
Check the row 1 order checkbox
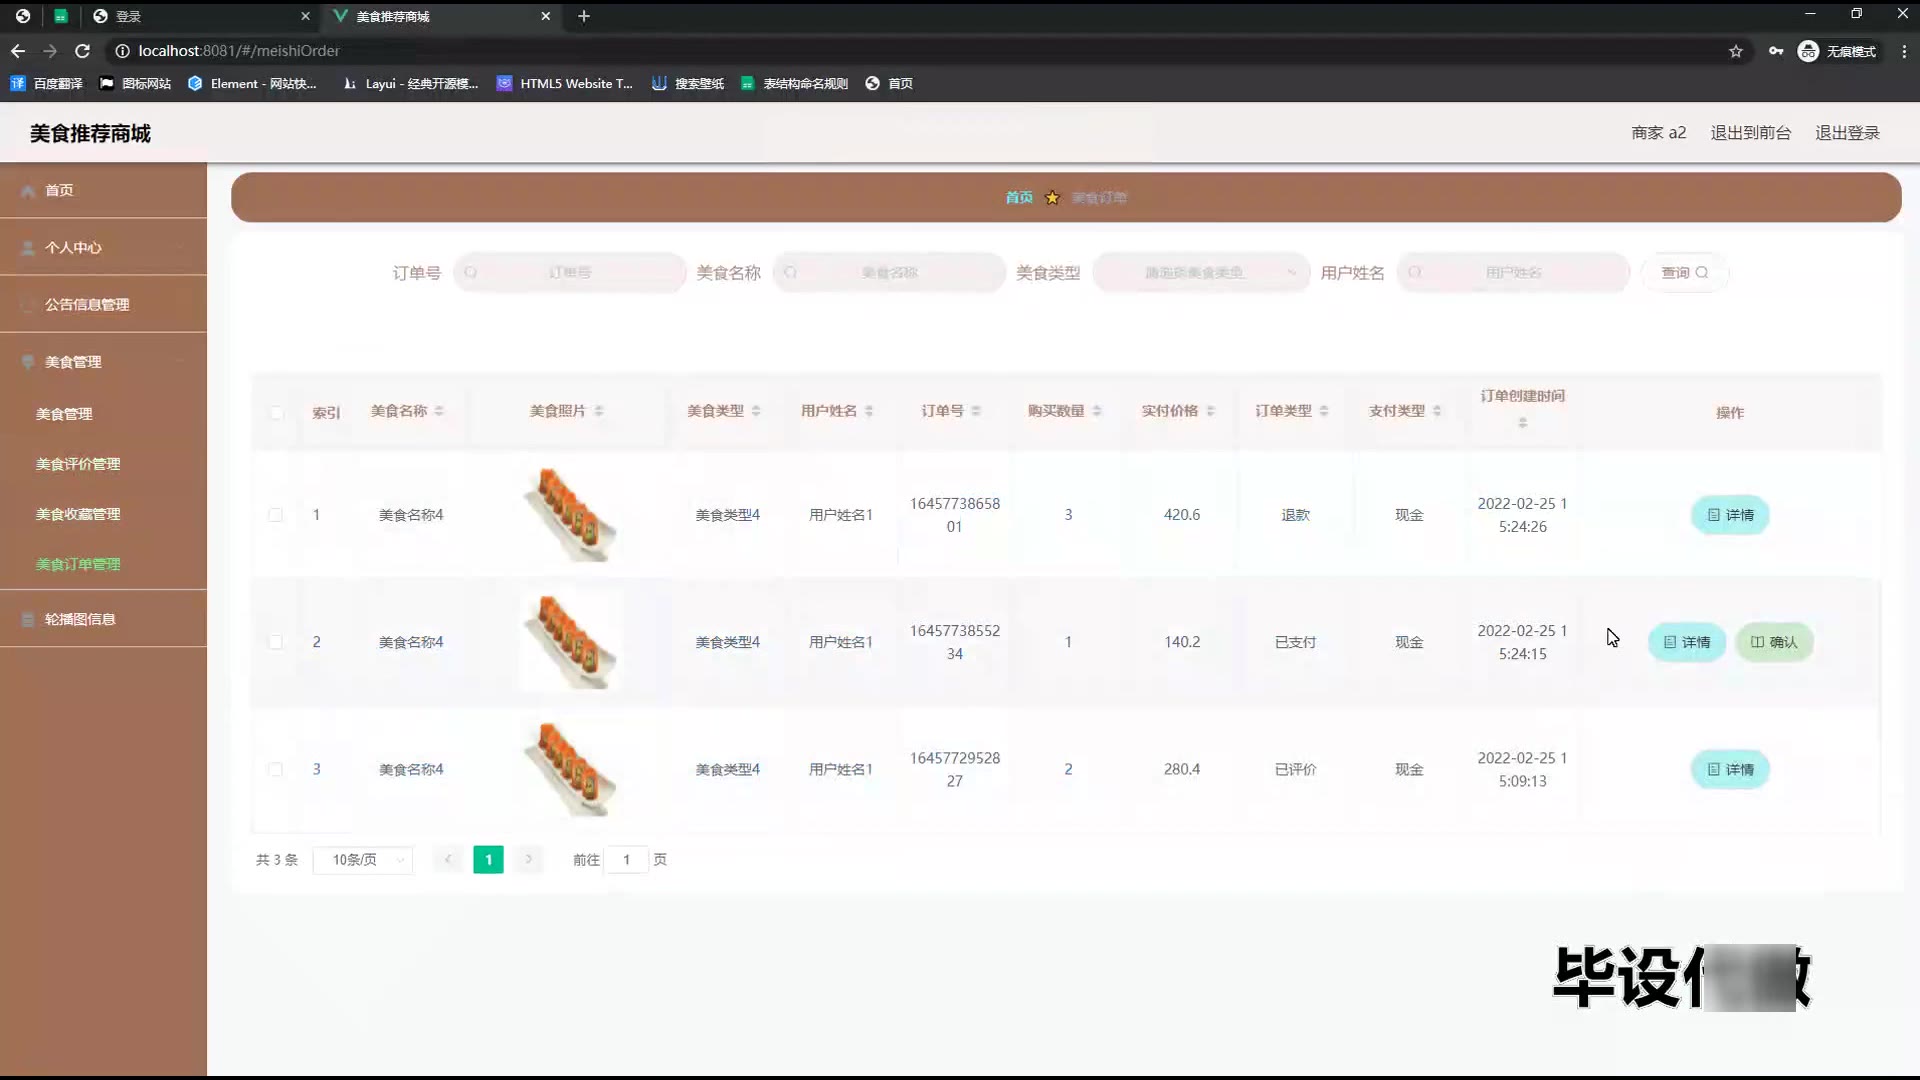(x=276, y=515)
